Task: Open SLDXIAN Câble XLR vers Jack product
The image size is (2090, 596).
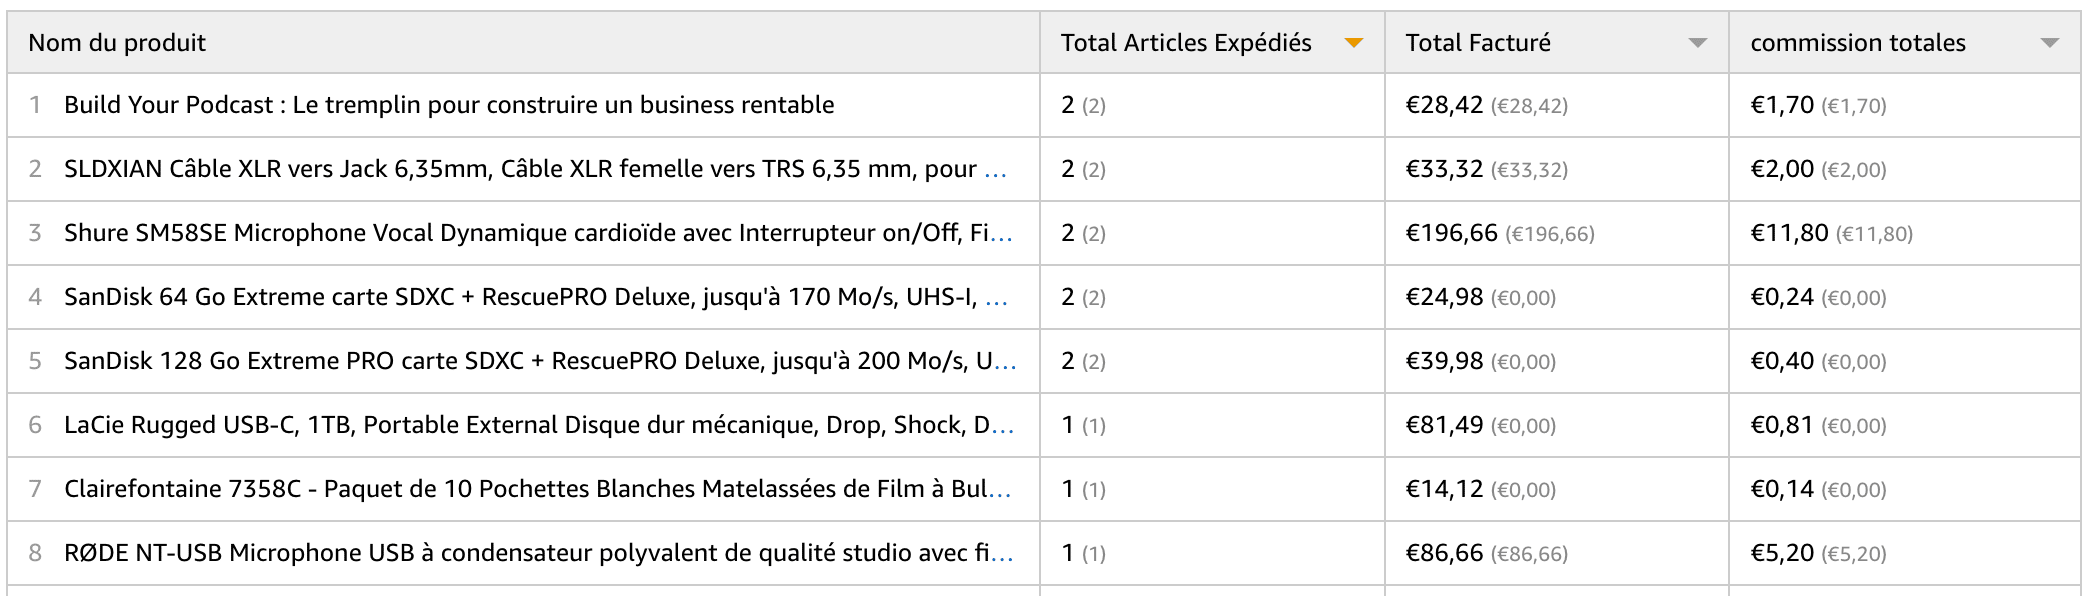Action: [520, 169]
